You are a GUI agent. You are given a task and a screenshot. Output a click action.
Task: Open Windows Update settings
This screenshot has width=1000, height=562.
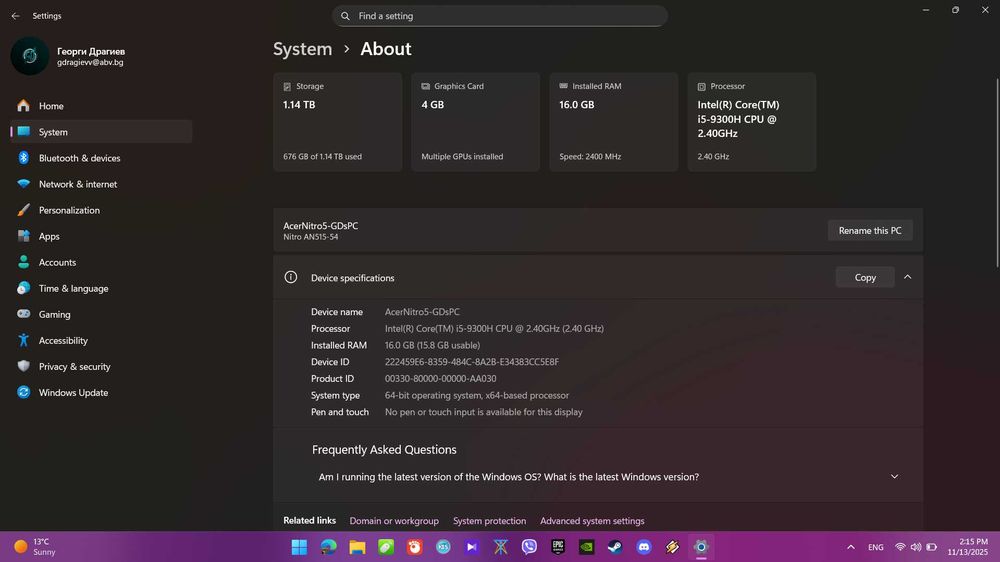(101, 393)
